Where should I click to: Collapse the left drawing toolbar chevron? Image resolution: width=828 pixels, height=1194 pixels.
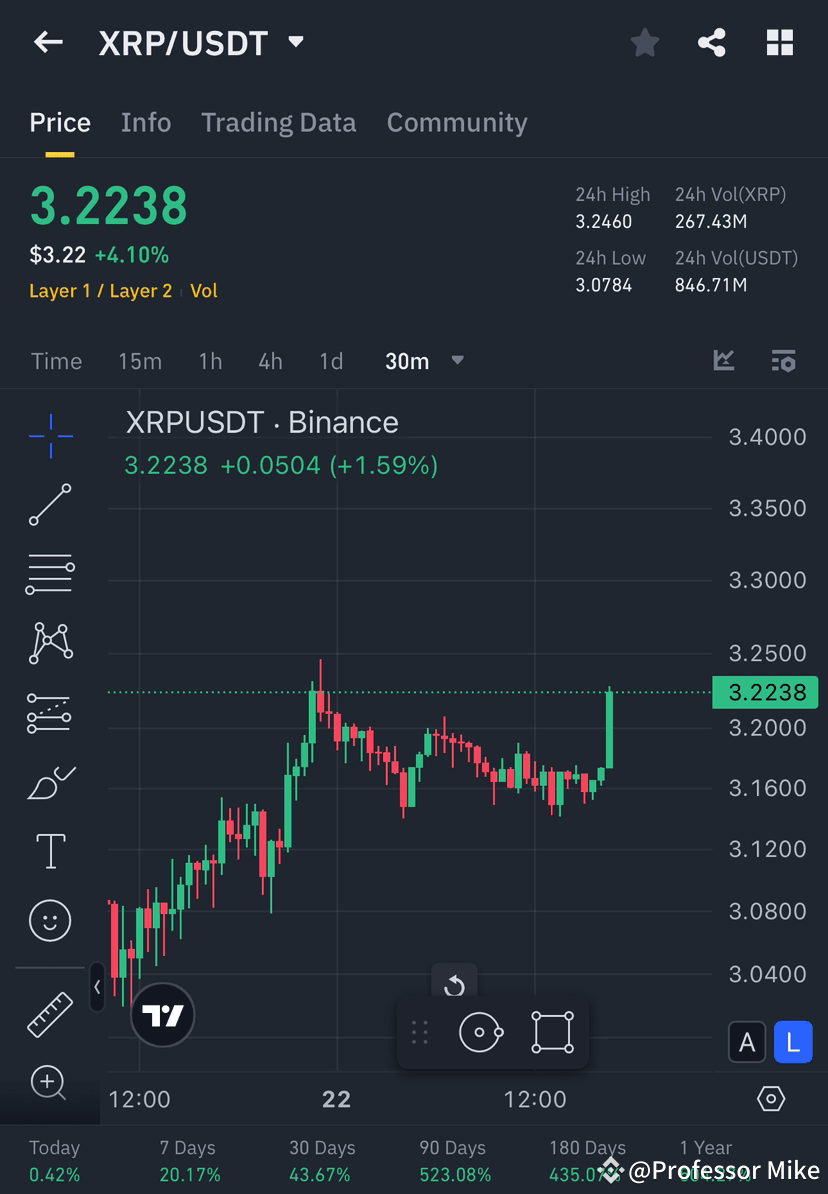[x=97, y=988]
